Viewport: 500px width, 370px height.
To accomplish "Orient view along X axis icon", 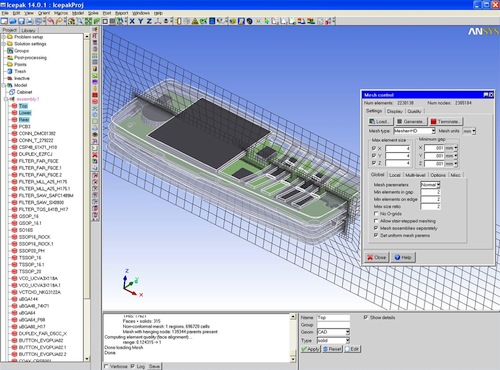I will tap(132, 21).
